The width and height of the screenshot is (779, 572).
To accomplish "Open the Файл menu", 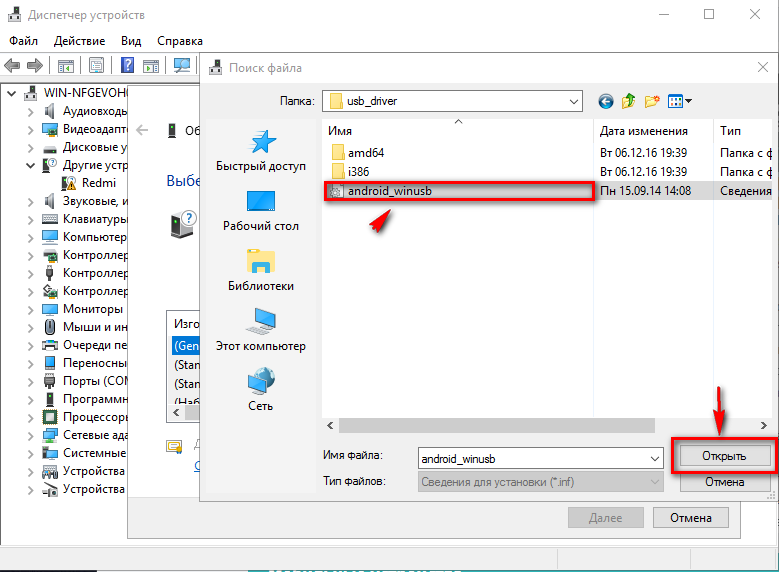I will (23, 41).
